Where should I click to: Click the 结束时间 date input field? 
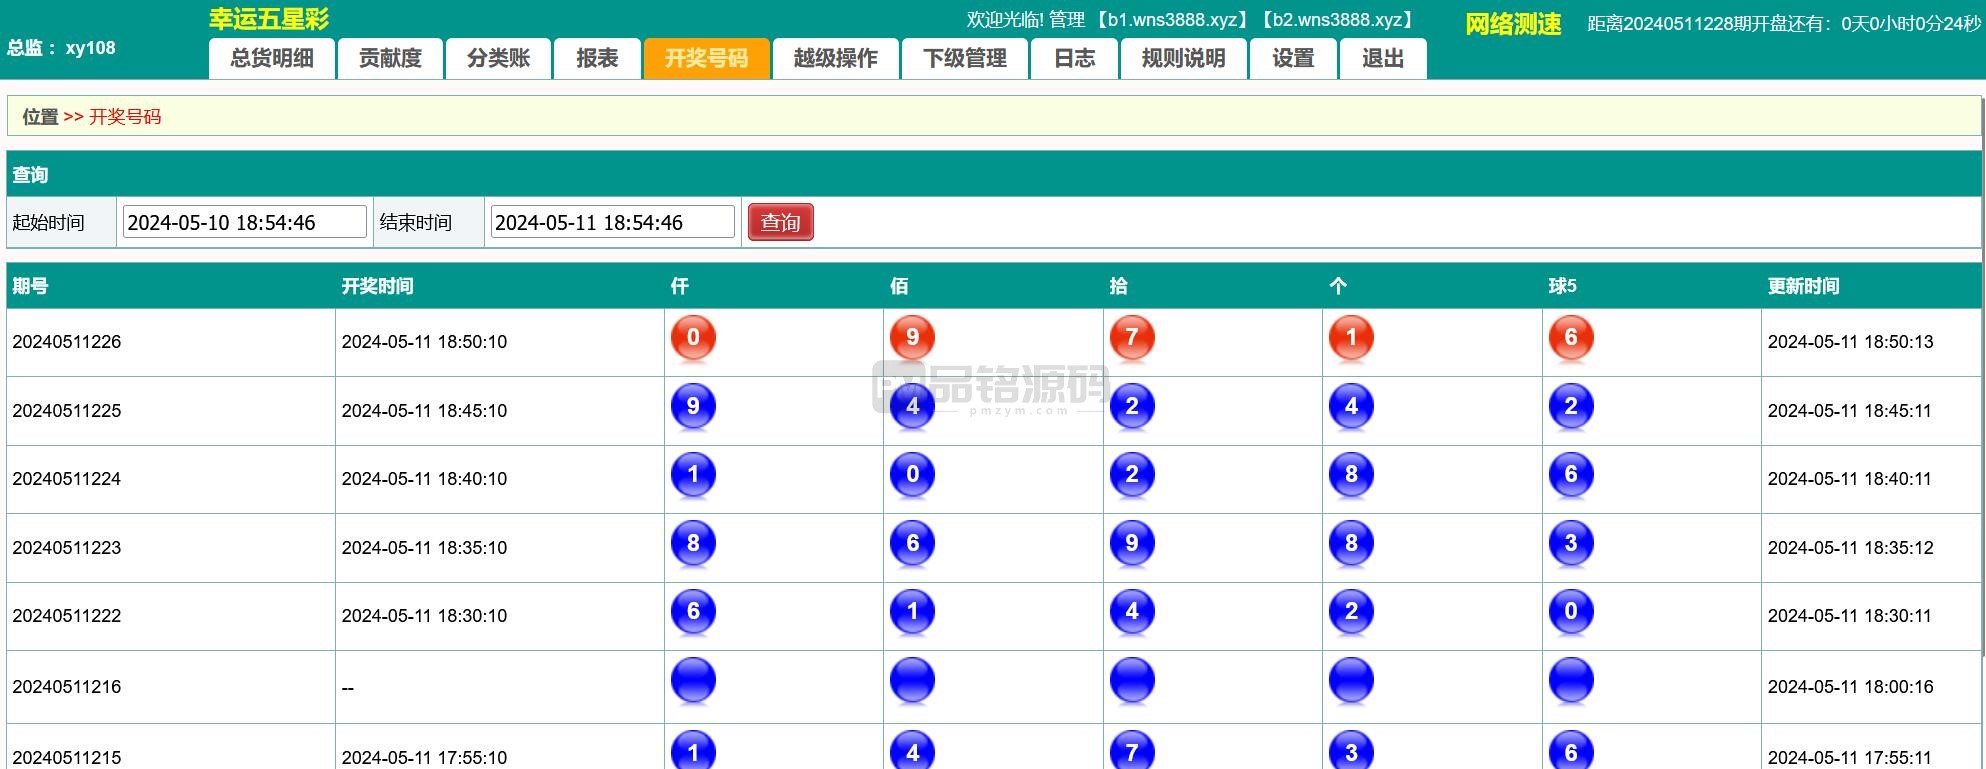pos(612,223)
